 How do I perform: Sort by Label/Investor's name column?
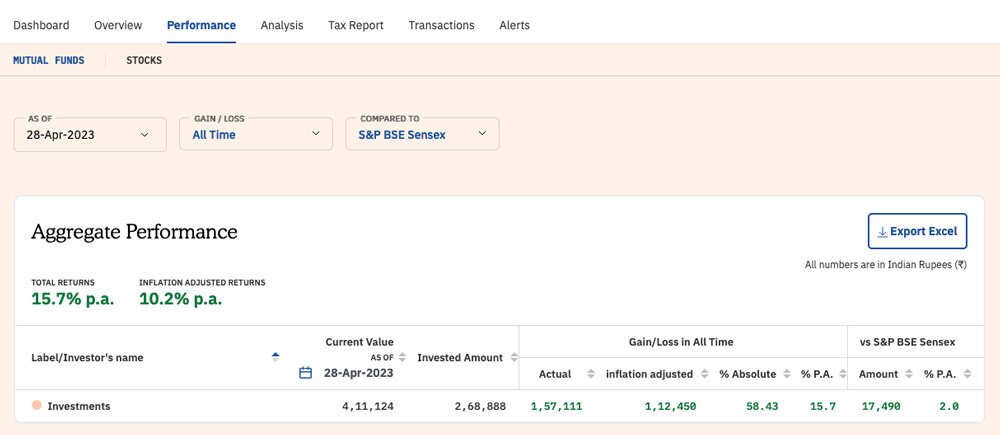click(275, 357)
